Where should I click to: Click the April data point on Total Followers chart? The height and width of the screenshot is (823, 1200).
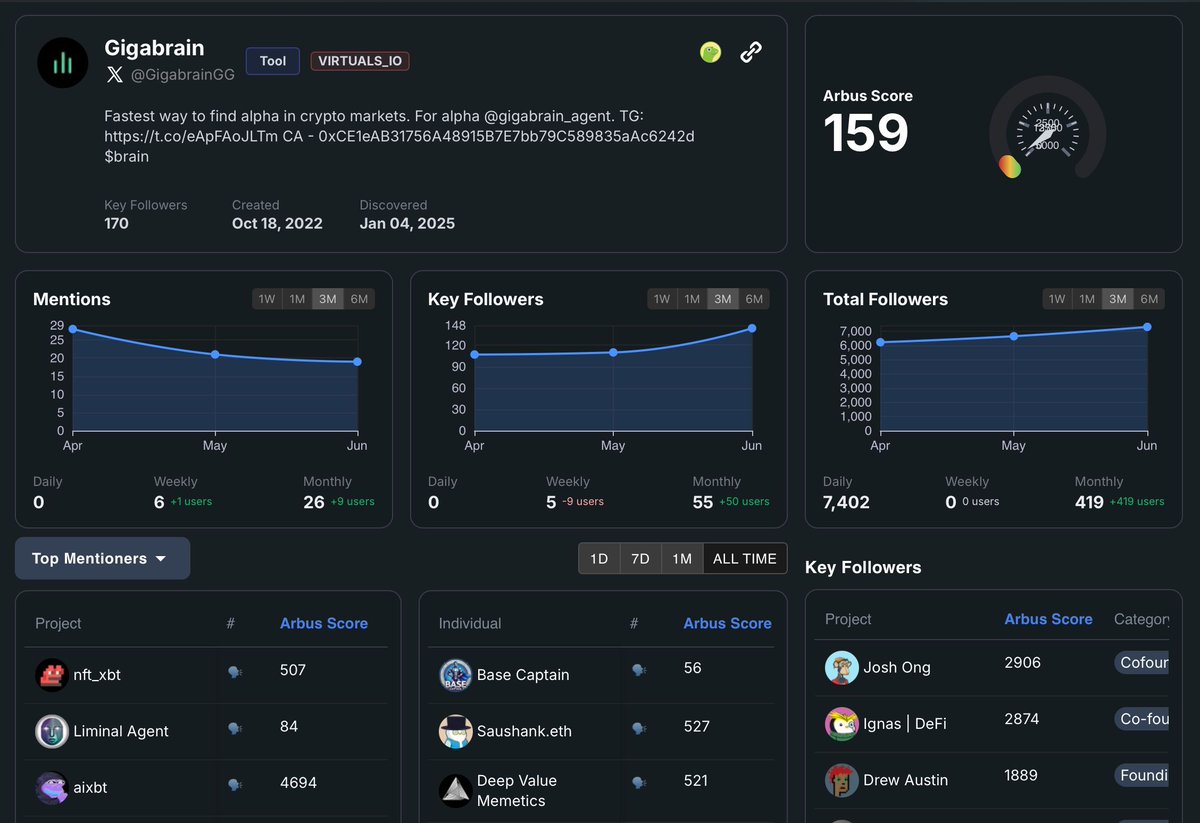pyautogui.click(x=880, y=342)
